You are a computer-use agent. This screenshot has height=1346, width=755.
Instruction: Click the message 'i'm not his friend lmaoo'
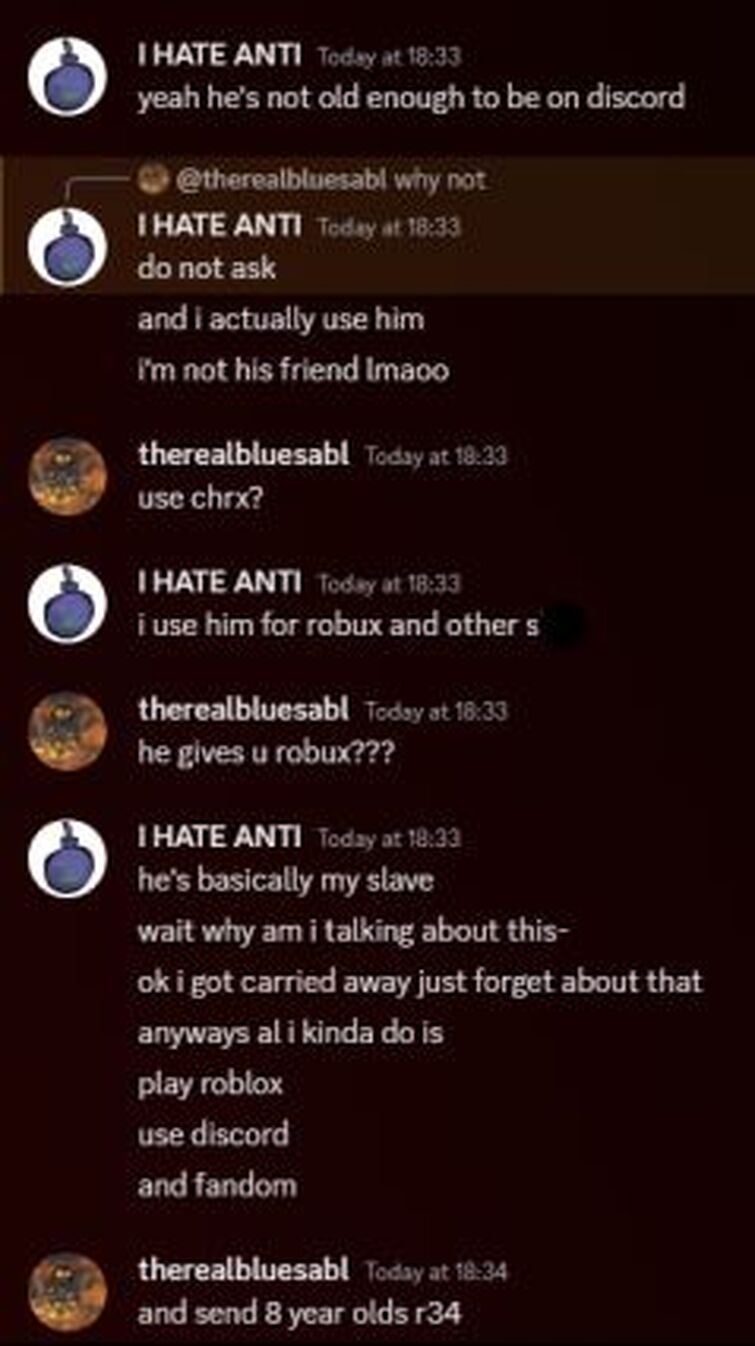[x=293, y=371]
